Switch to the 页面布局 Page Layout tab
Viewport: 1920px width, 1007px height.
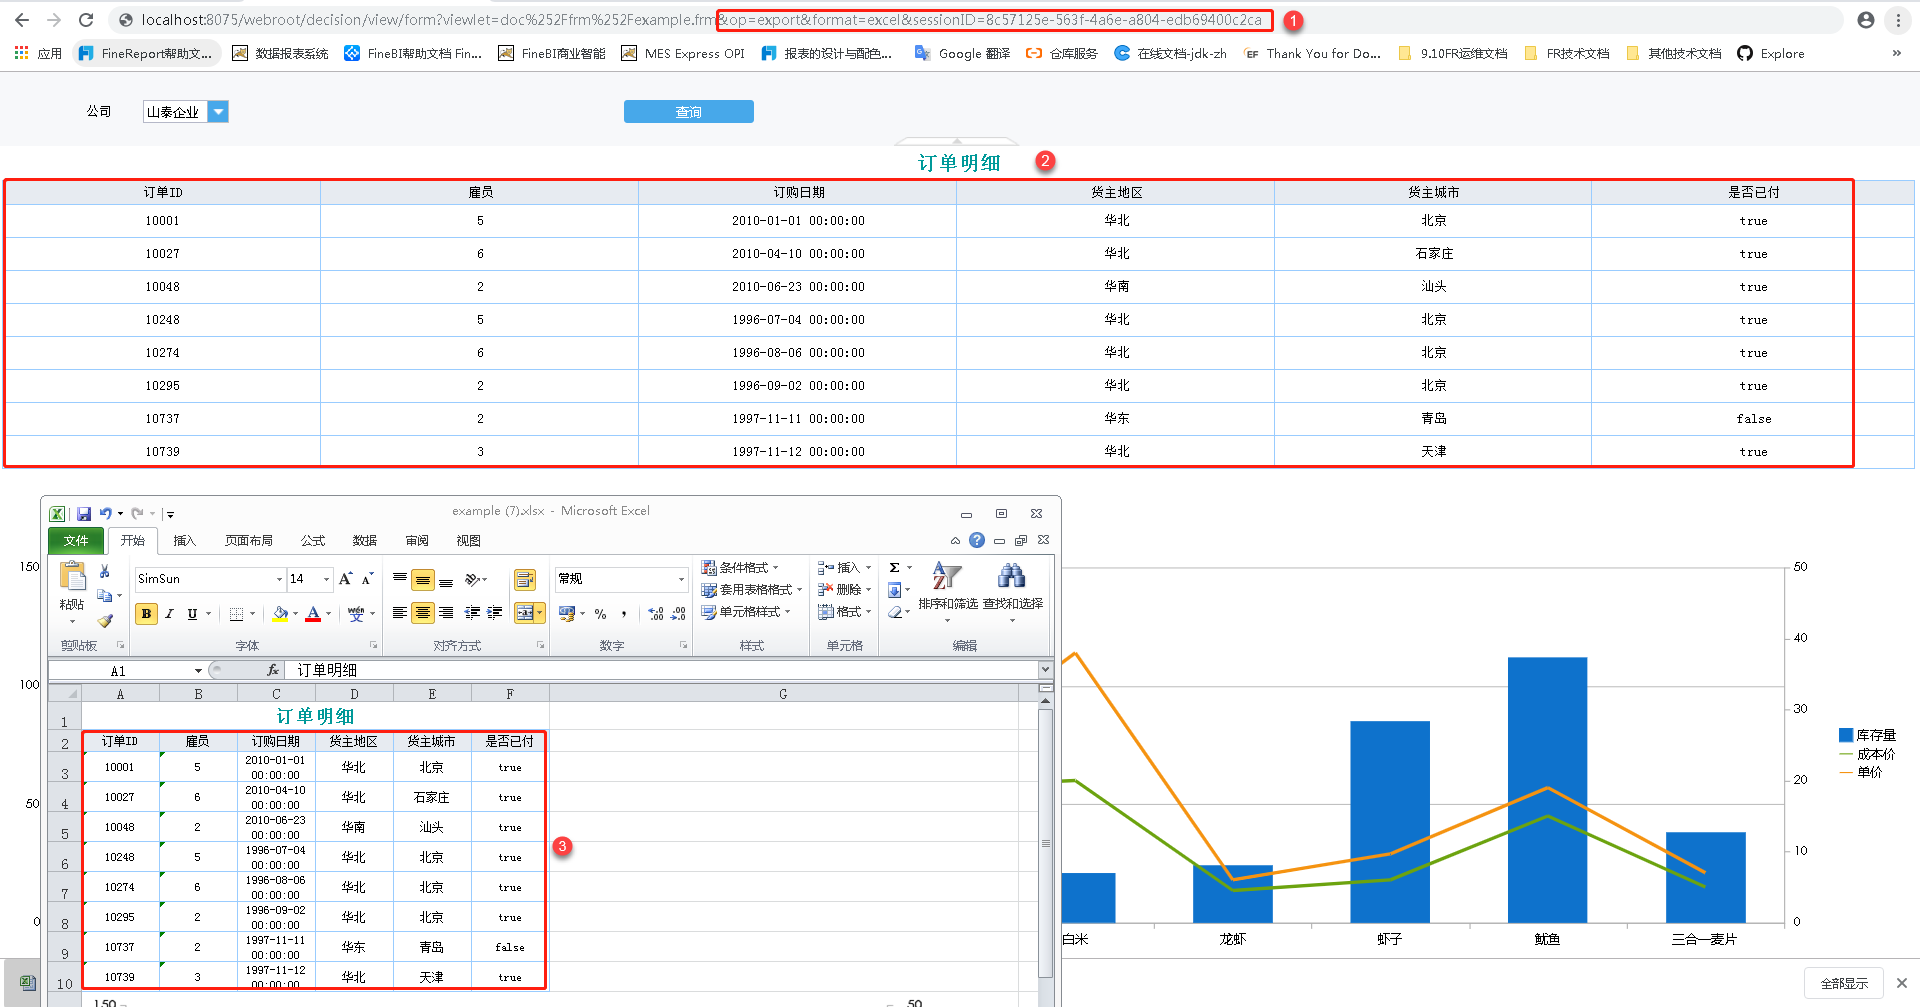249,541
